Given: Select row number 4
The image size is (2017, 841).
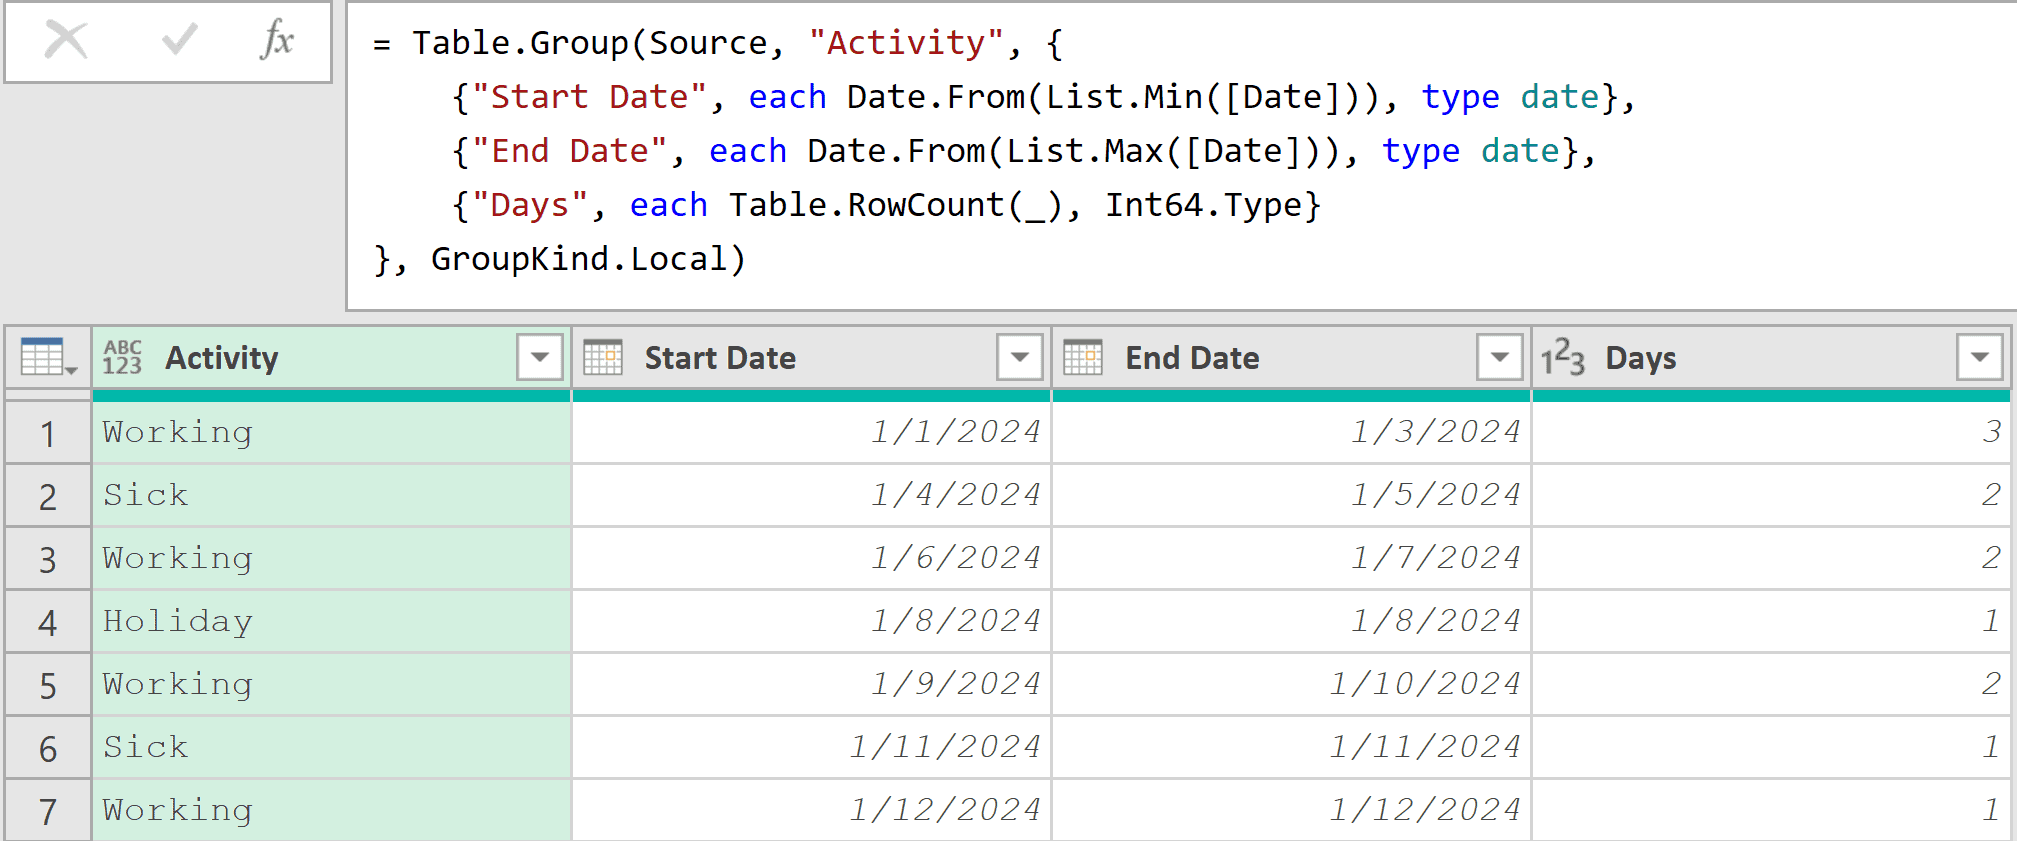Looking at the screenshot, I should [x=47, y=622].
